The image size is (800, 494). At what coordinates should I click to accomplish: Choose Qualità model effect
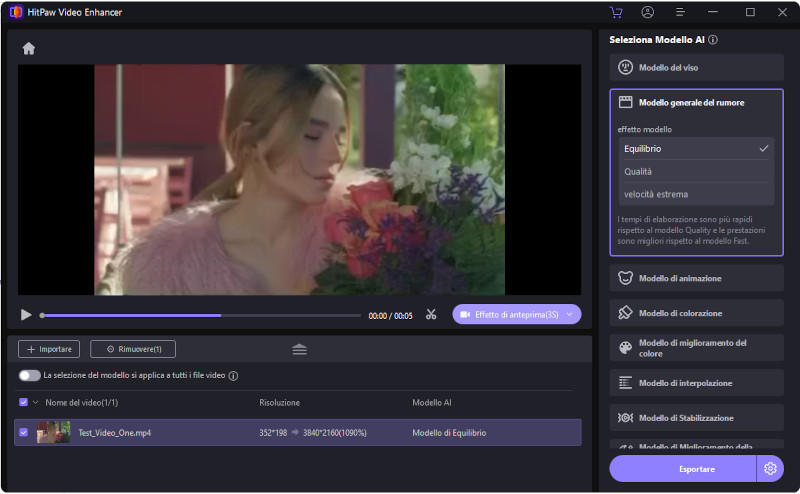(x=696, y=171)
